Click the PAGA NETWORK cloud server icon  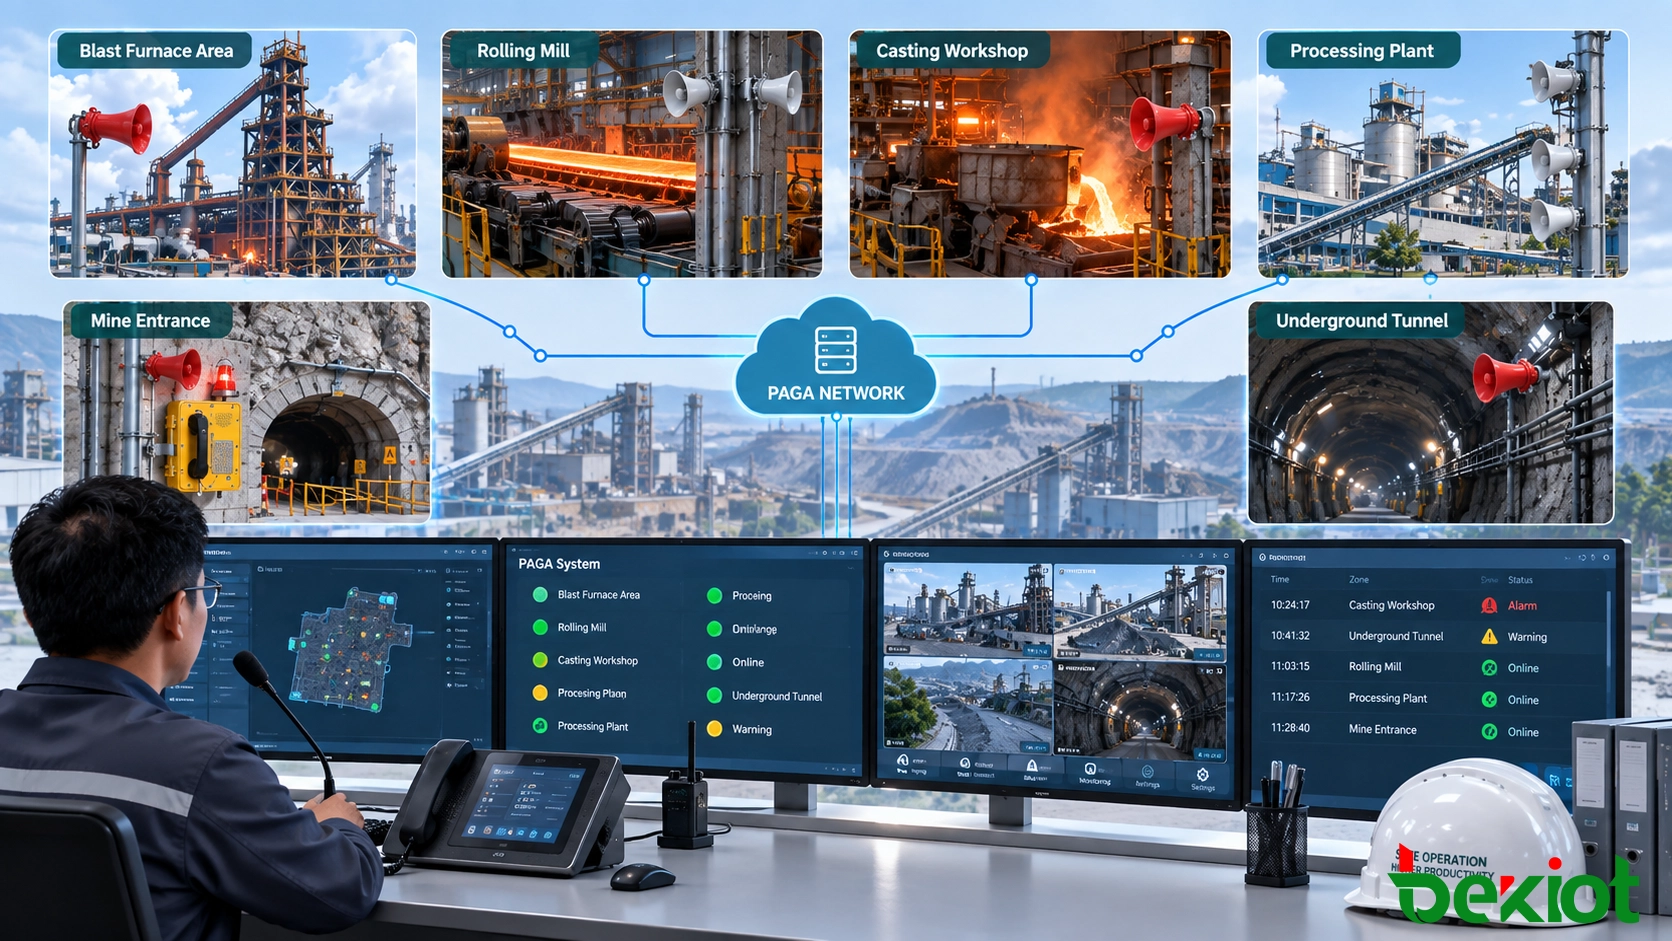tap(835, 350)
